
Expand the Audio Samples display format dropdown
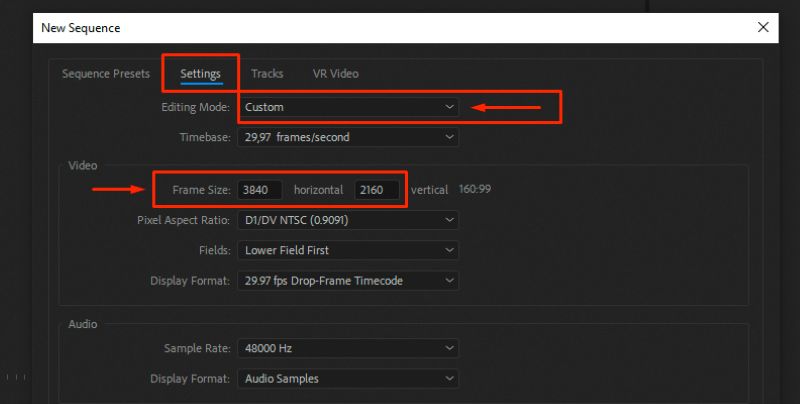(x=347, y=379)
